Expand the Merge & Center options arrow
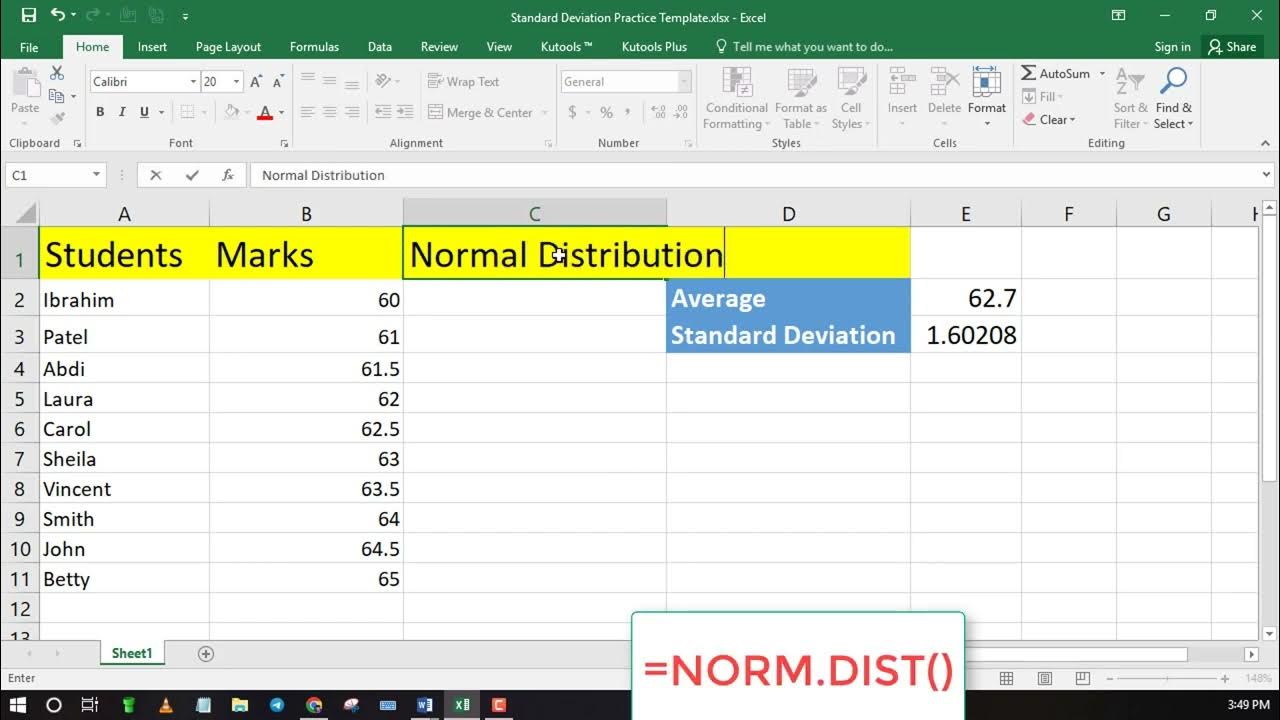 546,112
